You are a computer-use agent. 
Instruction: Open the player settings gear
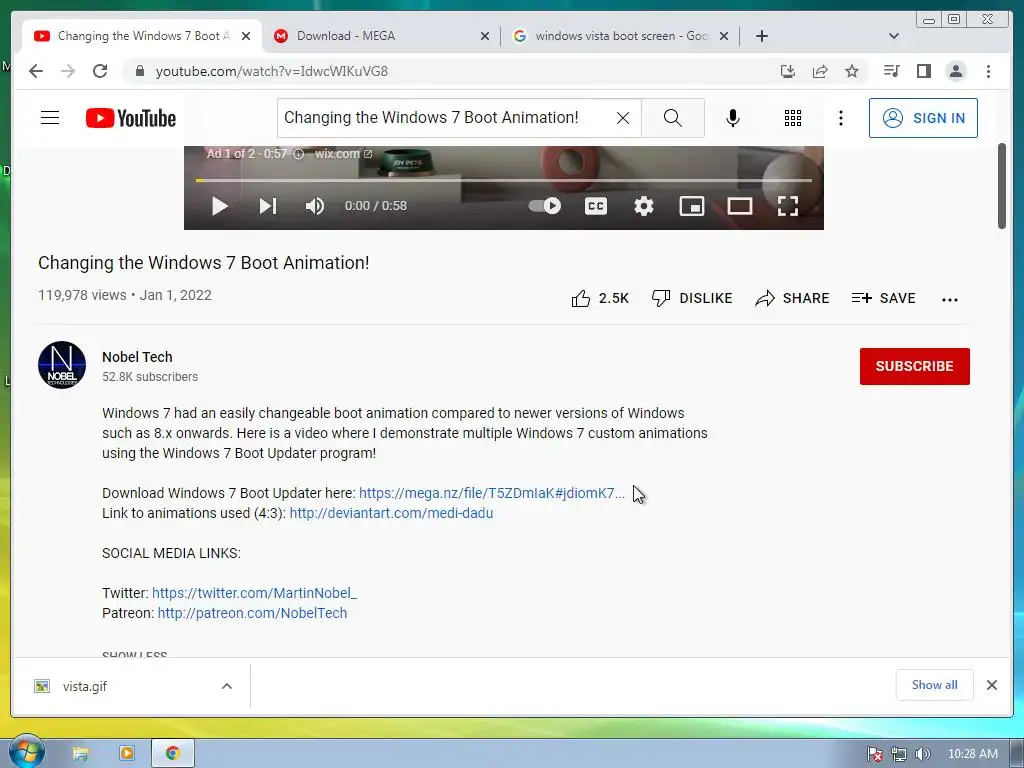[x=644, y=206]
